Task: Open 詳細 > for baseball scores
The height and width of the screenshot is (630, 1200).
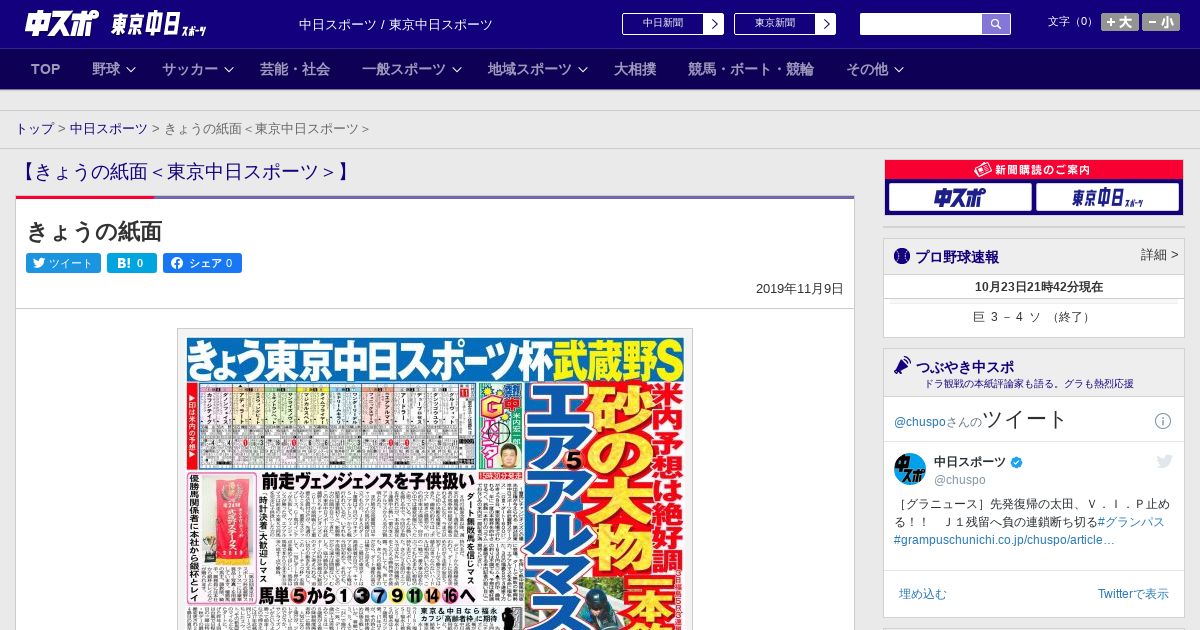Action: click(1160, 255)
